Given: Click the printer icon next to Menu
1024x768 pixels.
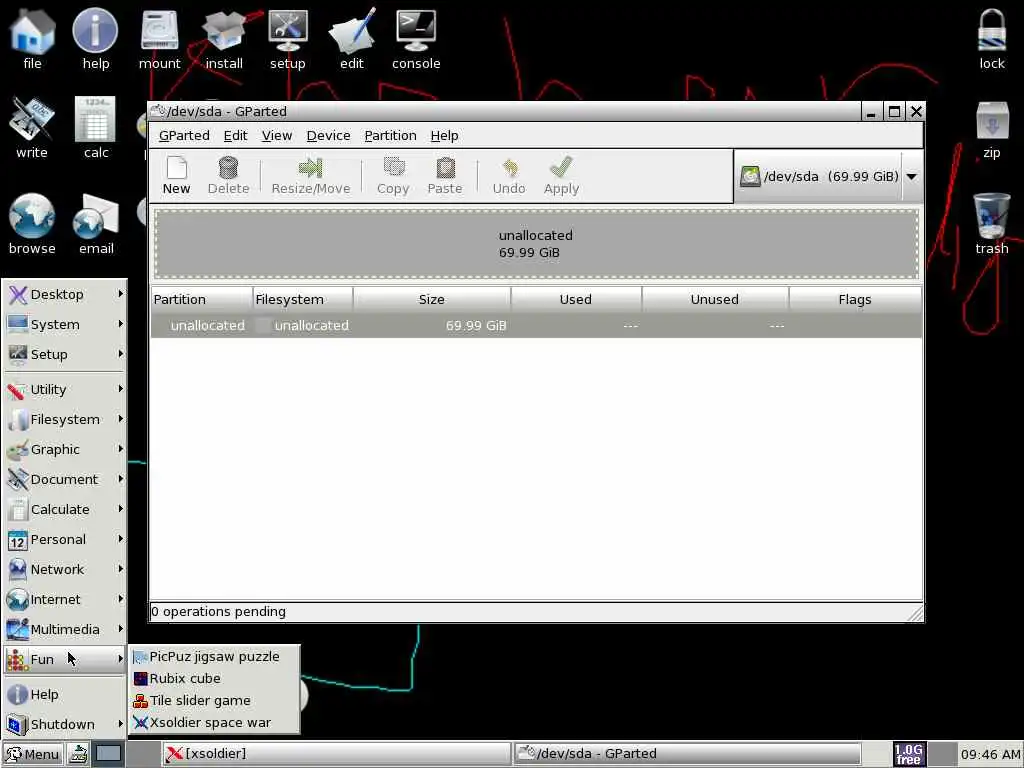Looking at the screenshot, I should 78,754.
